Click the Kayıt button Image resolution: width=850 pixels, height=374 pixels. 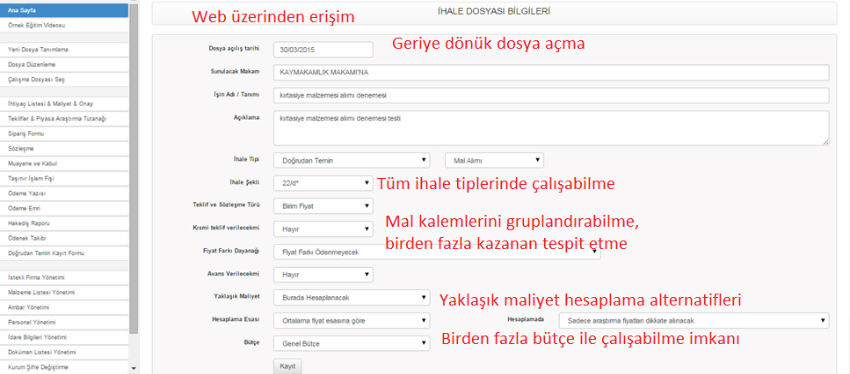point(287,366)
